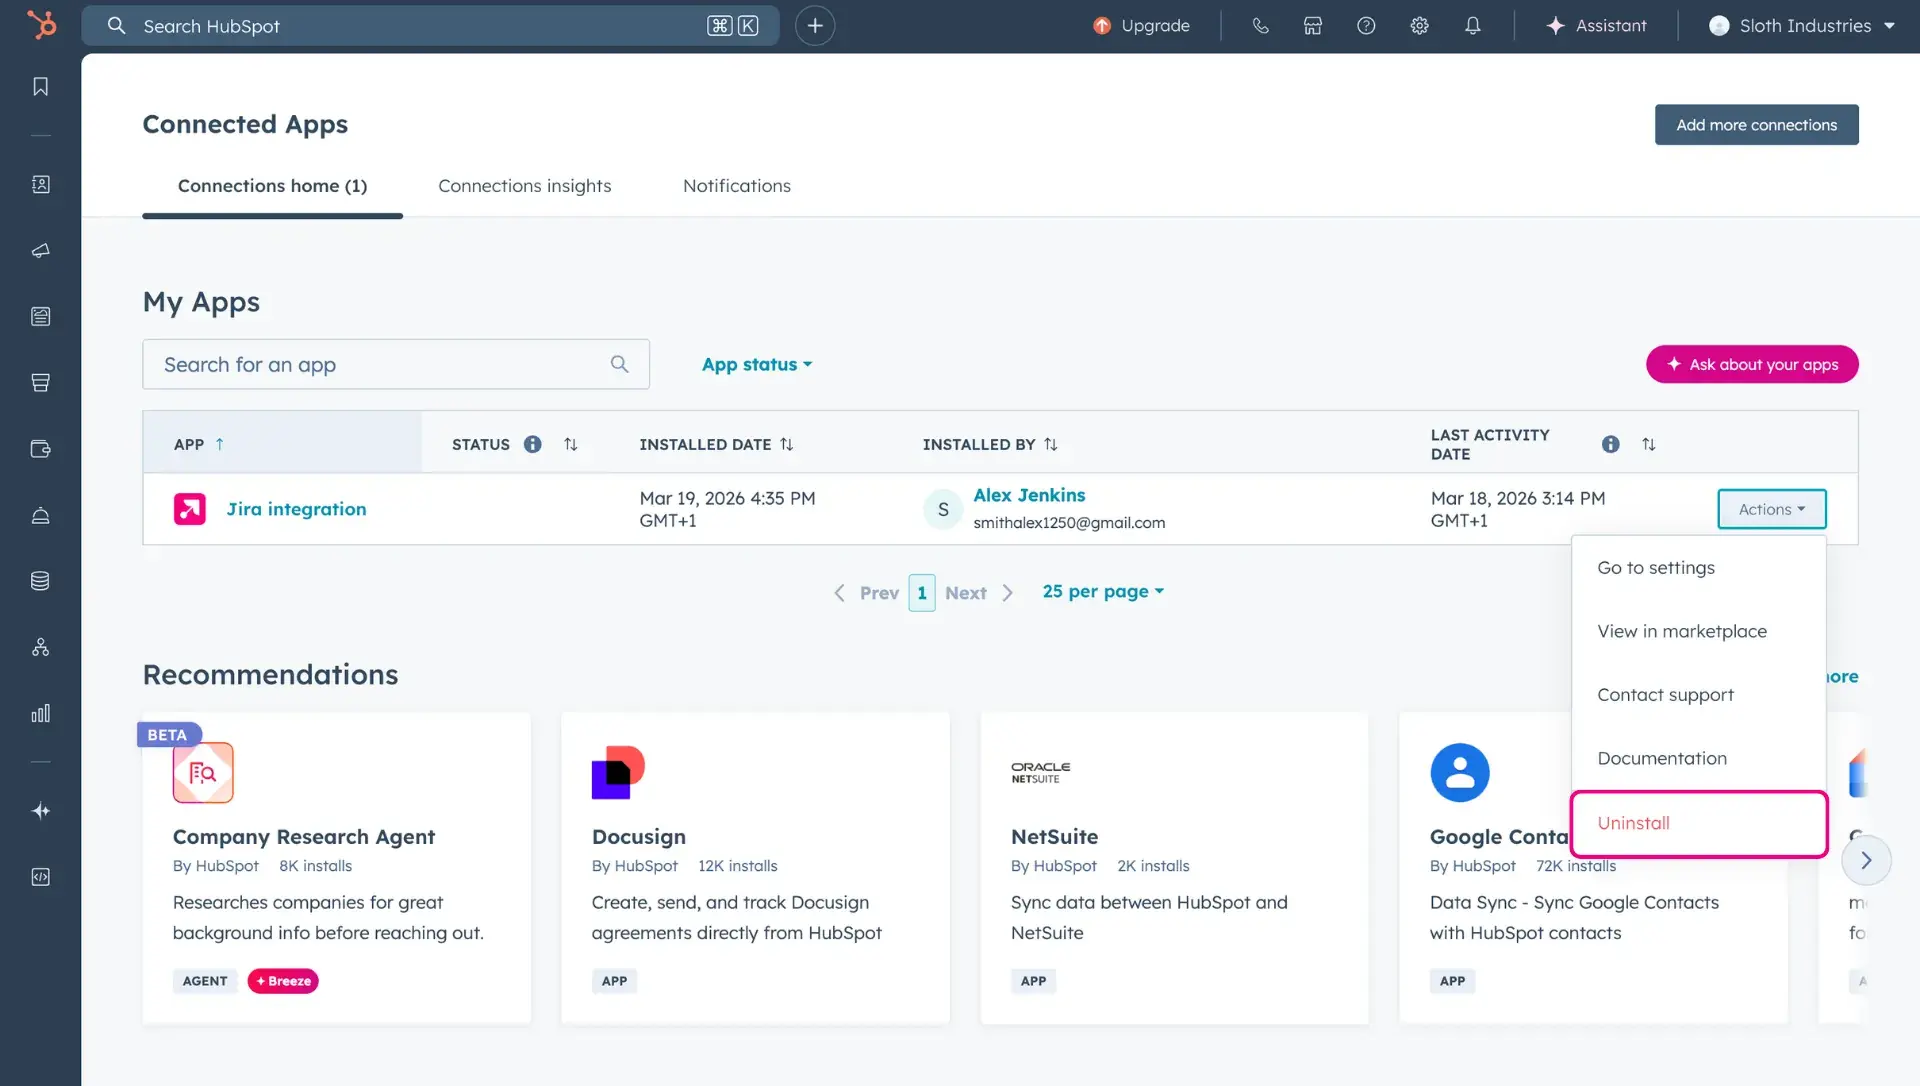1920x1086 pixels.
Task: Click the Add more connections button
Action: pos(1756,124)
